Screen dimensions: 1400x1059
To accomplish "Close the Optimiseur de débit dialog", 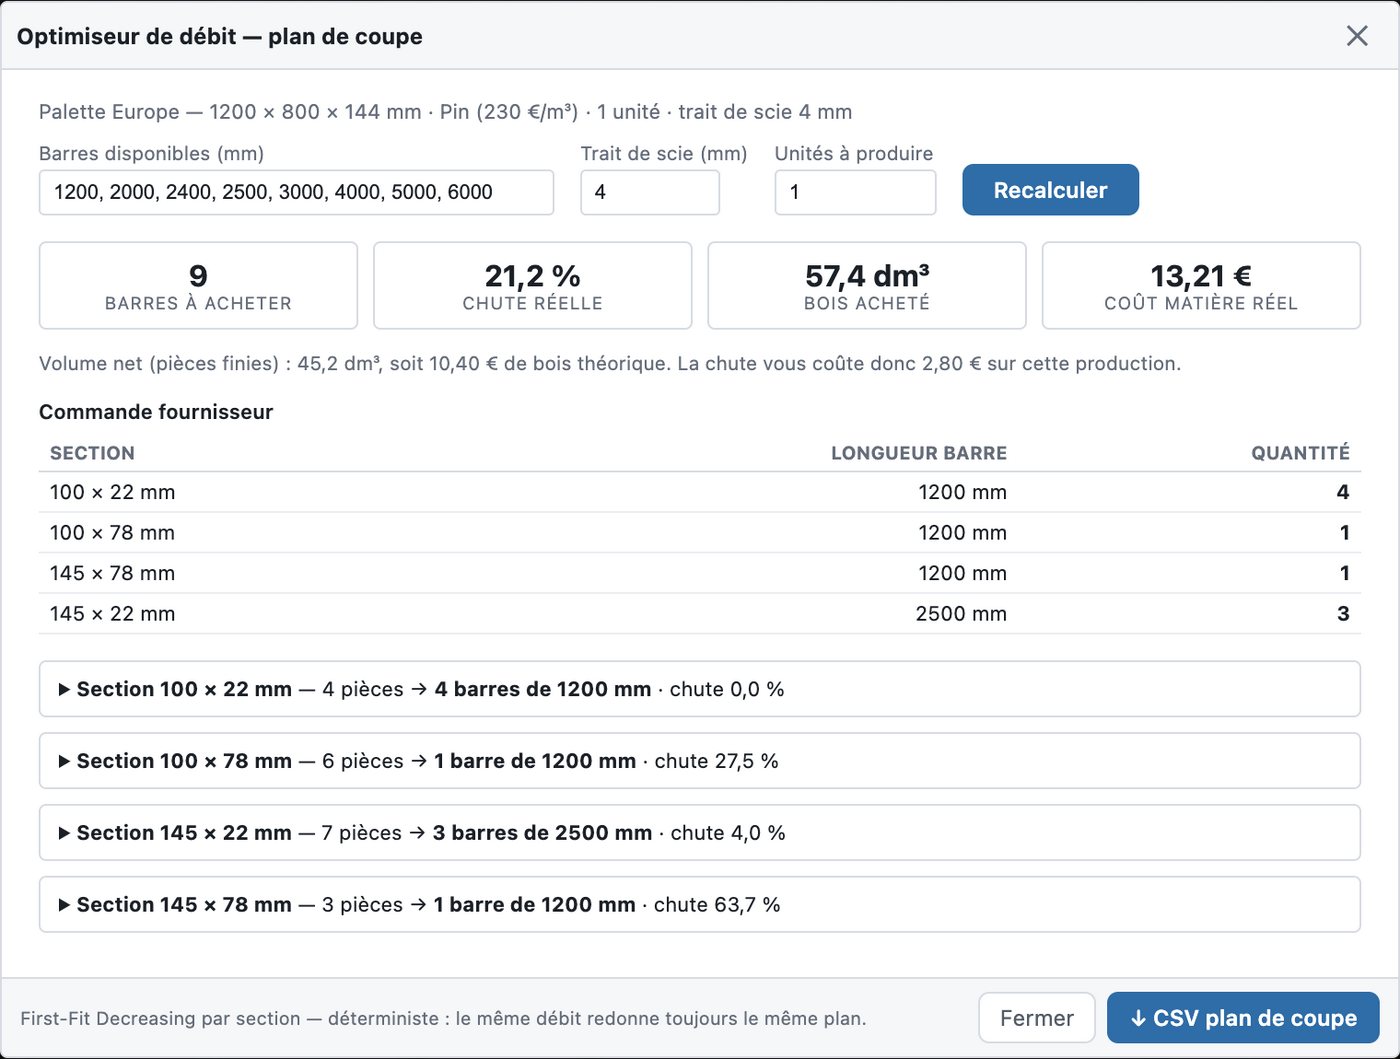I will click(x=1357, y=36).
